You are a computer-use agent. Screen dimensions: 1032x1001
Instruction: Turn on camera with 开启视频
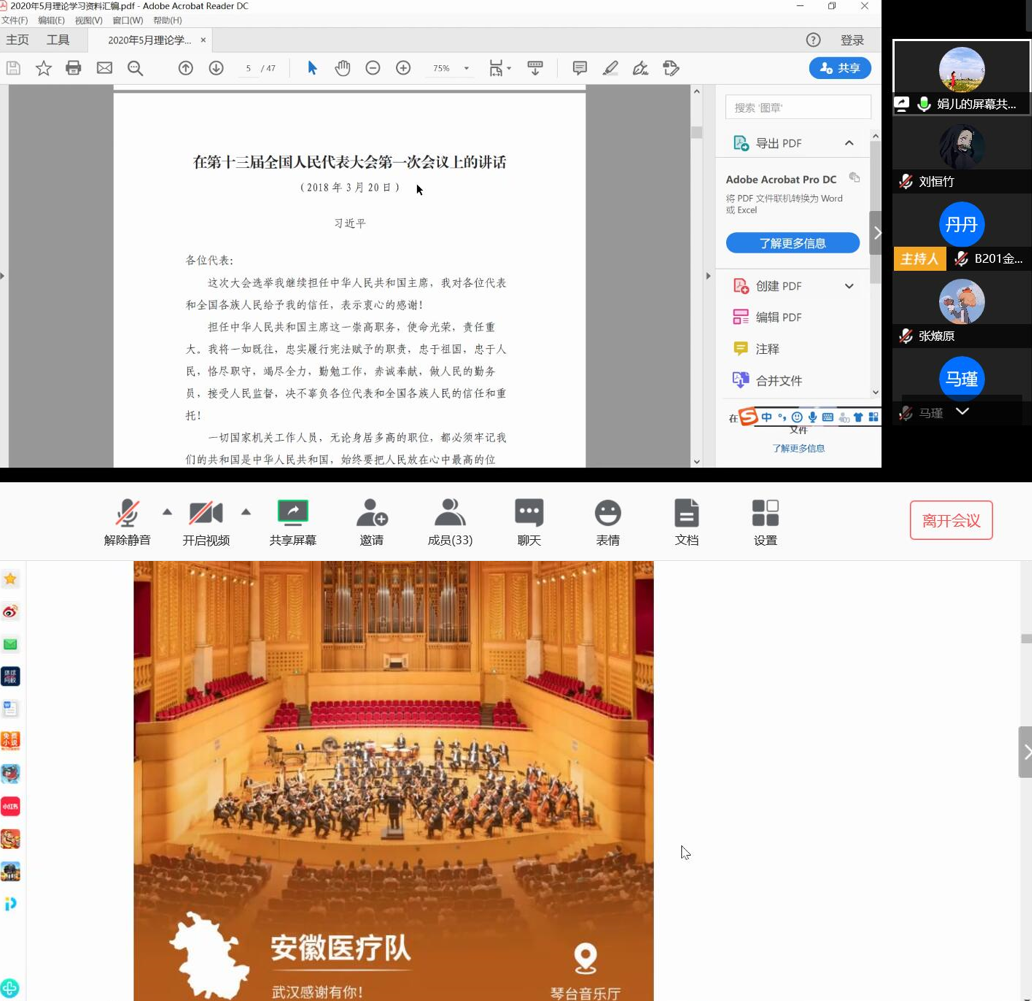tap(206, 522)
